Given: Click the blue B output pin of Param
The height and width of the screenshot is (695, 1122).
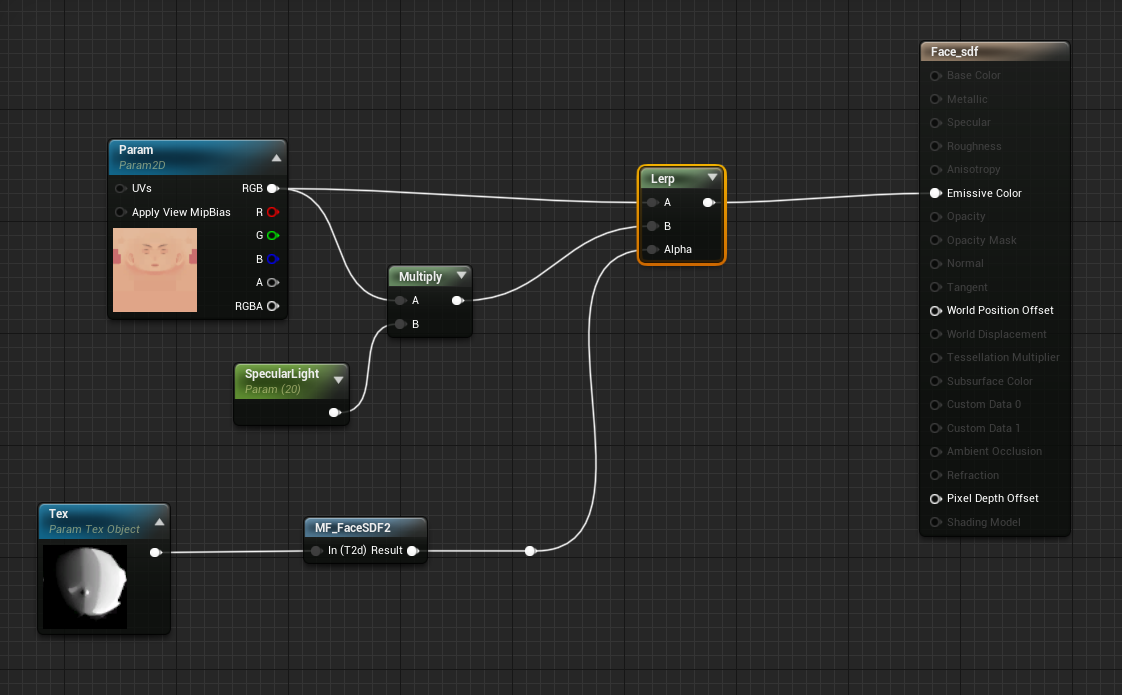Looking at the screenshot, I should point(272,258).
